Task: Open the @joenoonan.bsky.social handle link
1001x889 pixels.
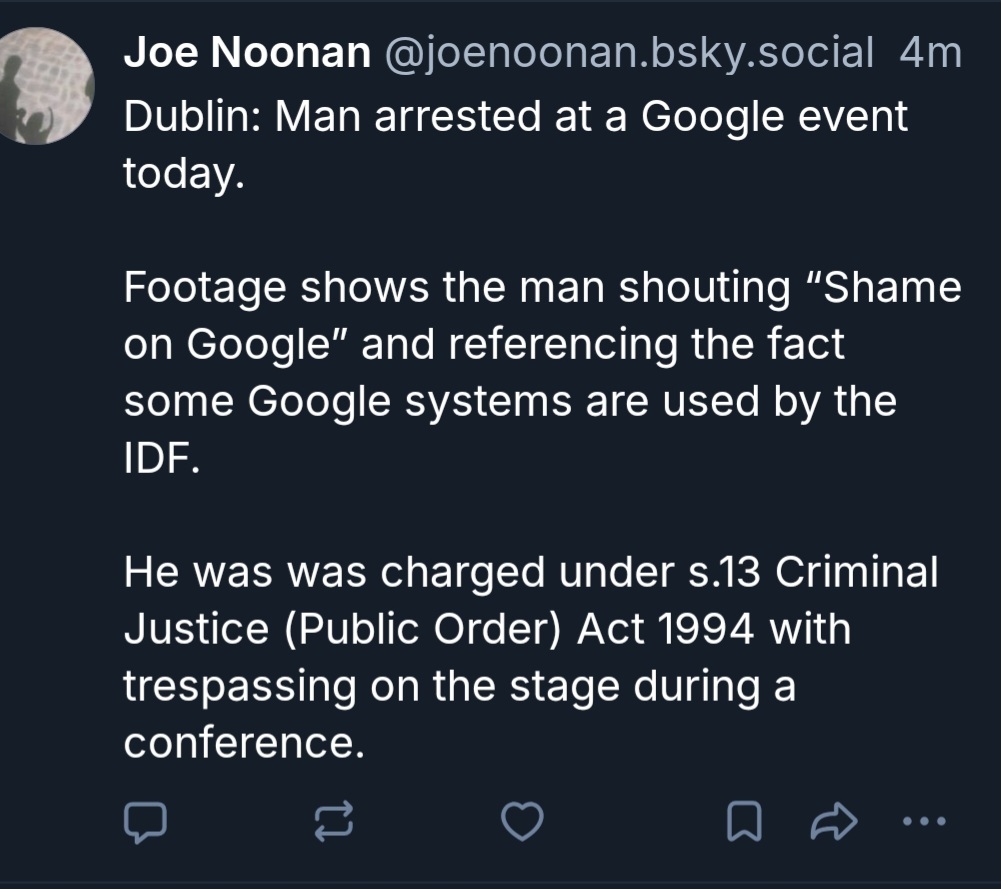Action: pyautogui.click(x=627, y=54)
